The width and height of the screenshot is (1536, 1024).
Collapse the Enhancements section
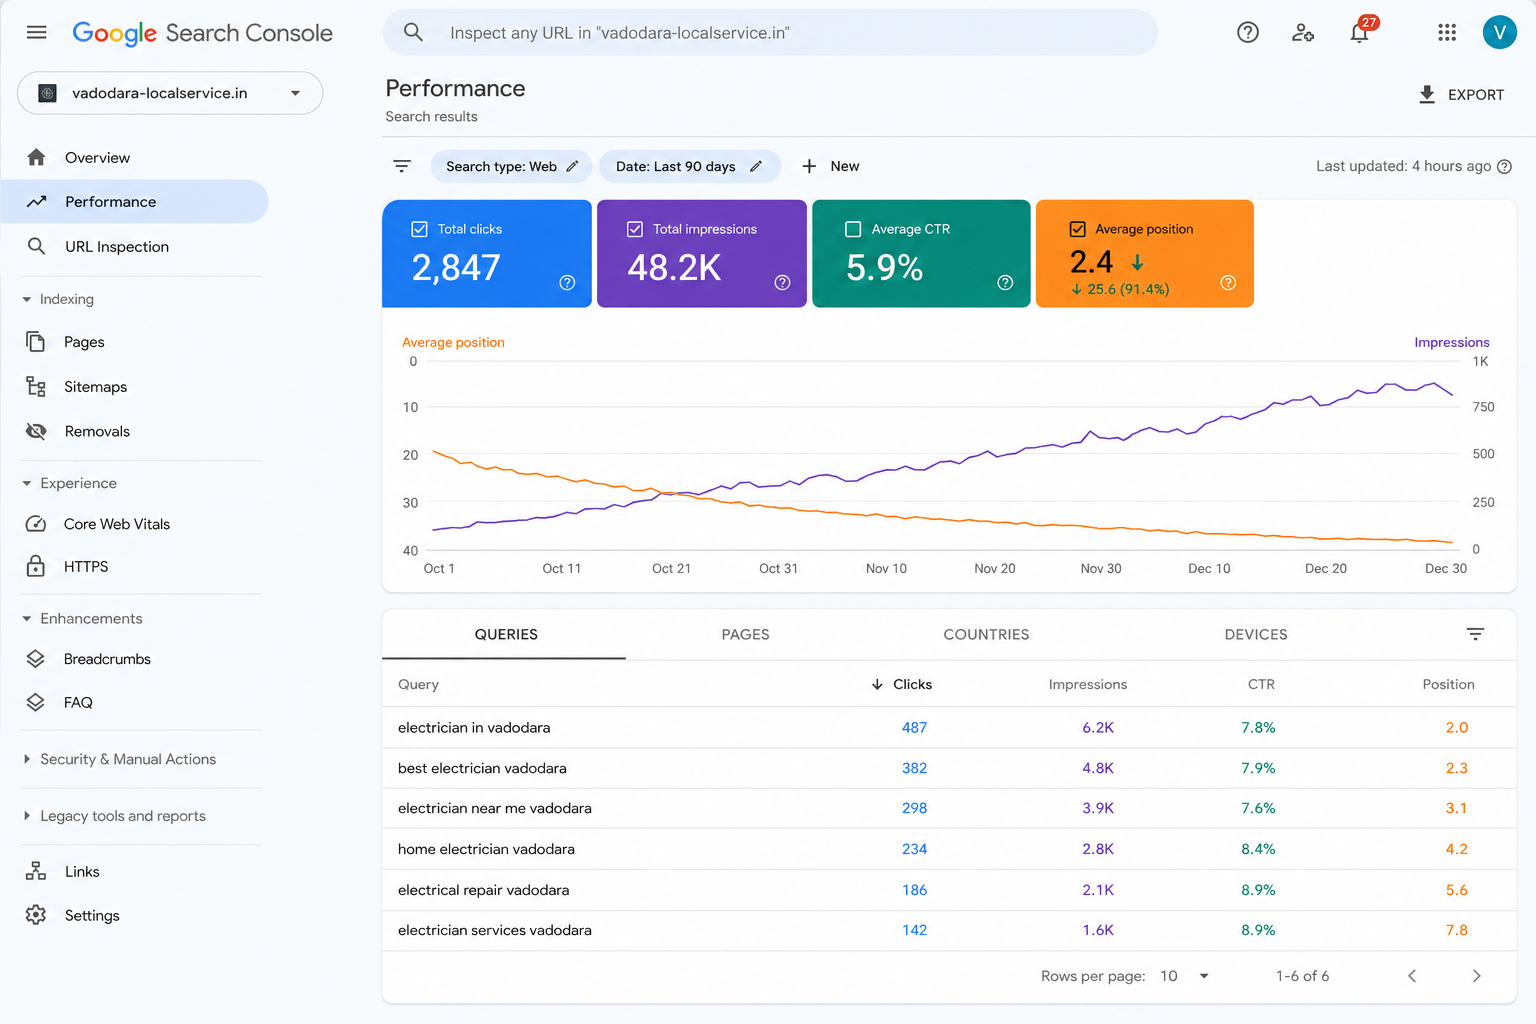click(27, 619)
